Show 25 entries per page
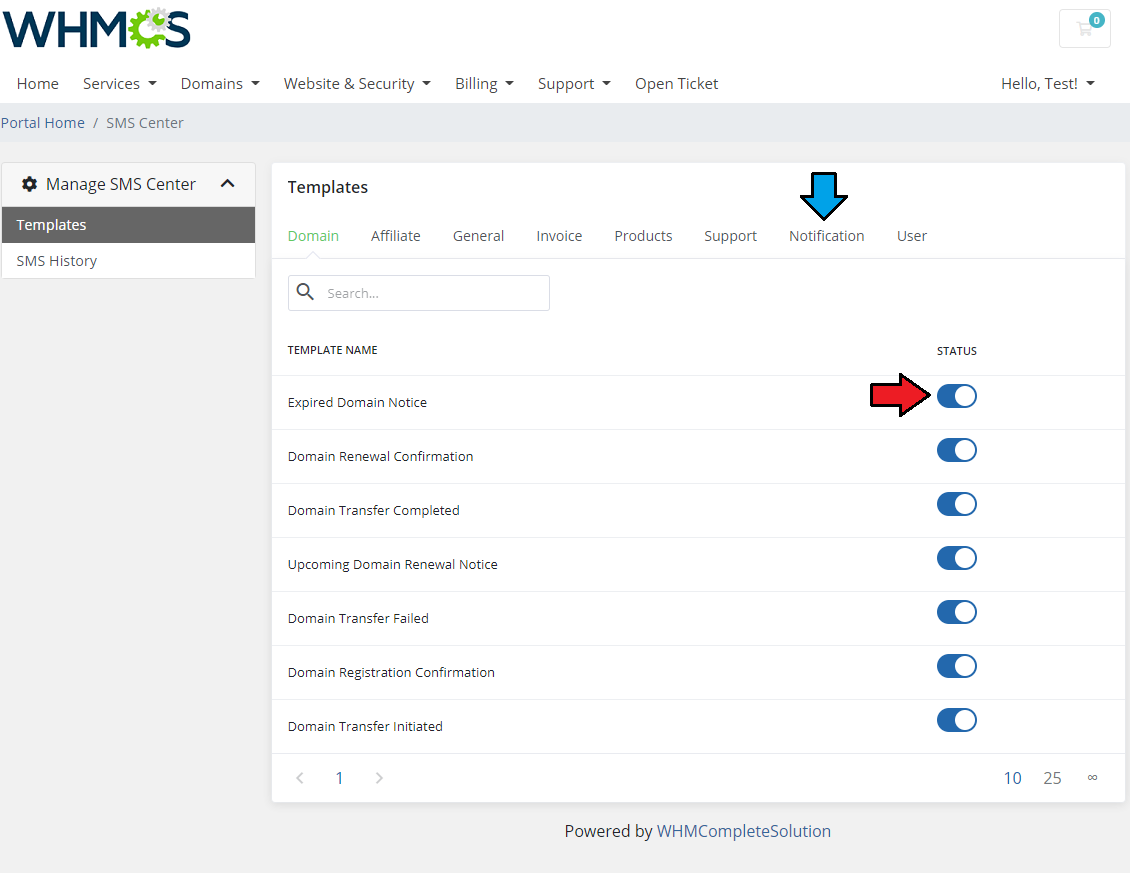Screen dimensions: 1130x873 pyautogui.click(x=1052, y=778)
